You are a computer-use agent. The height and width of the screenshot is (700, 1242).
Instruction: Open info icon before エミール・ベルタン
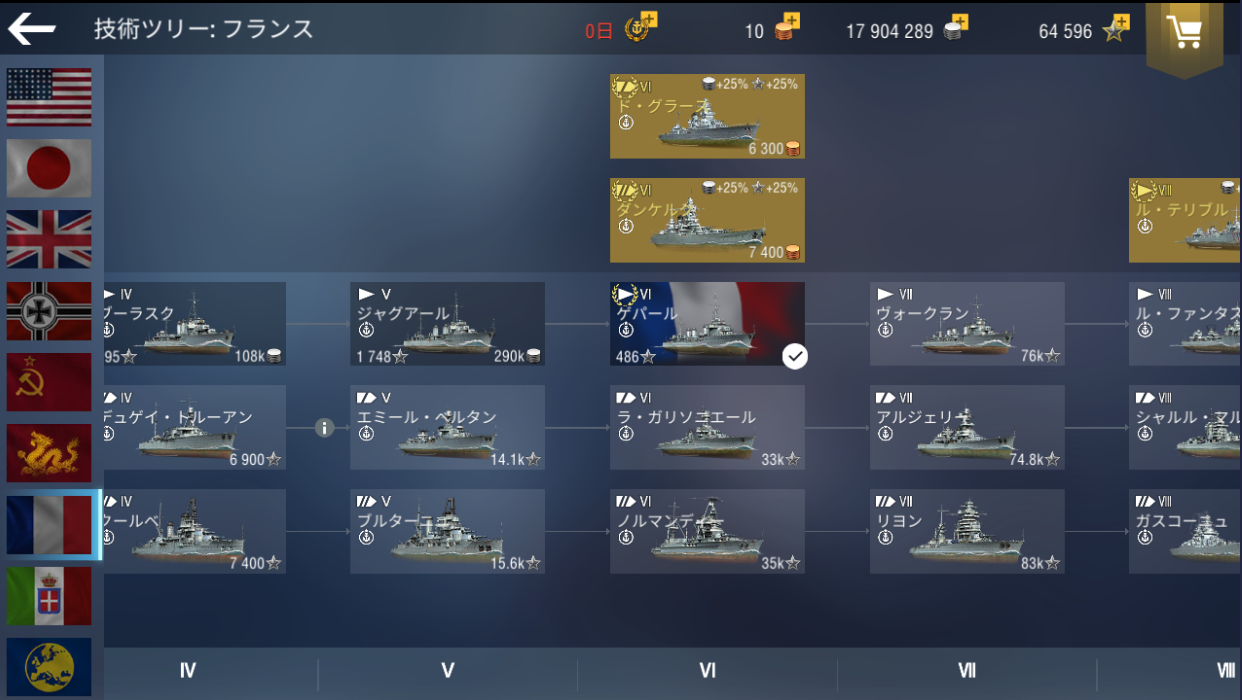[x=324, y=428]
